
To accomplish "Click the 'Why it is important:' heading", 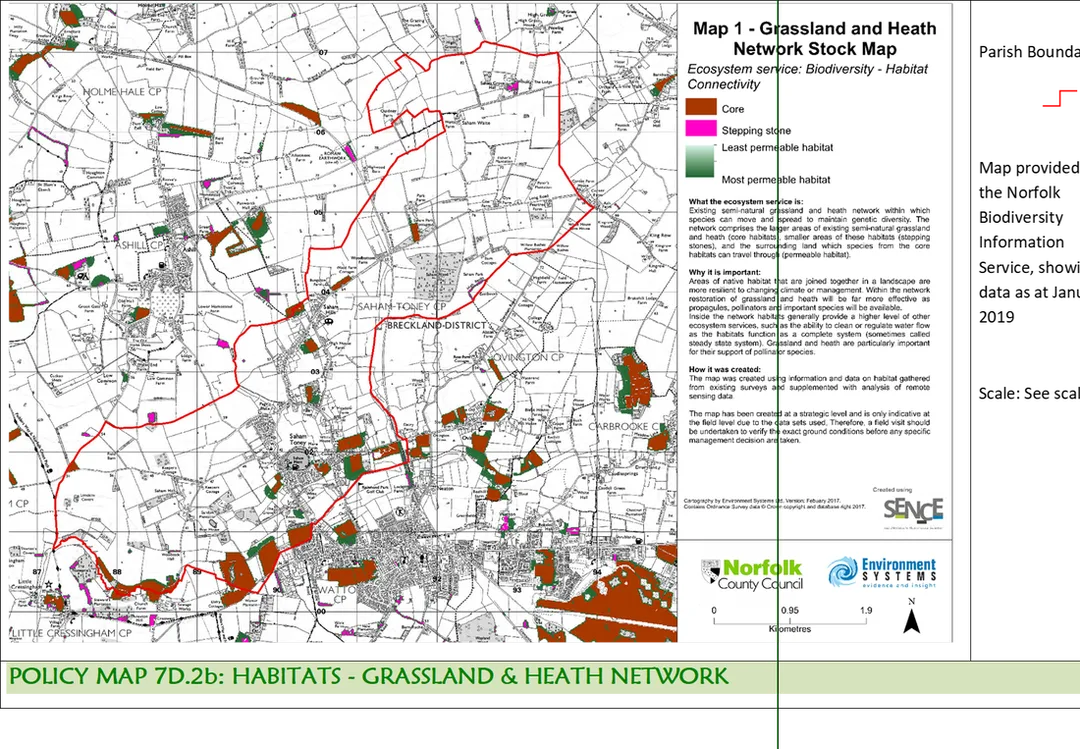I will (x=725, y=273).
